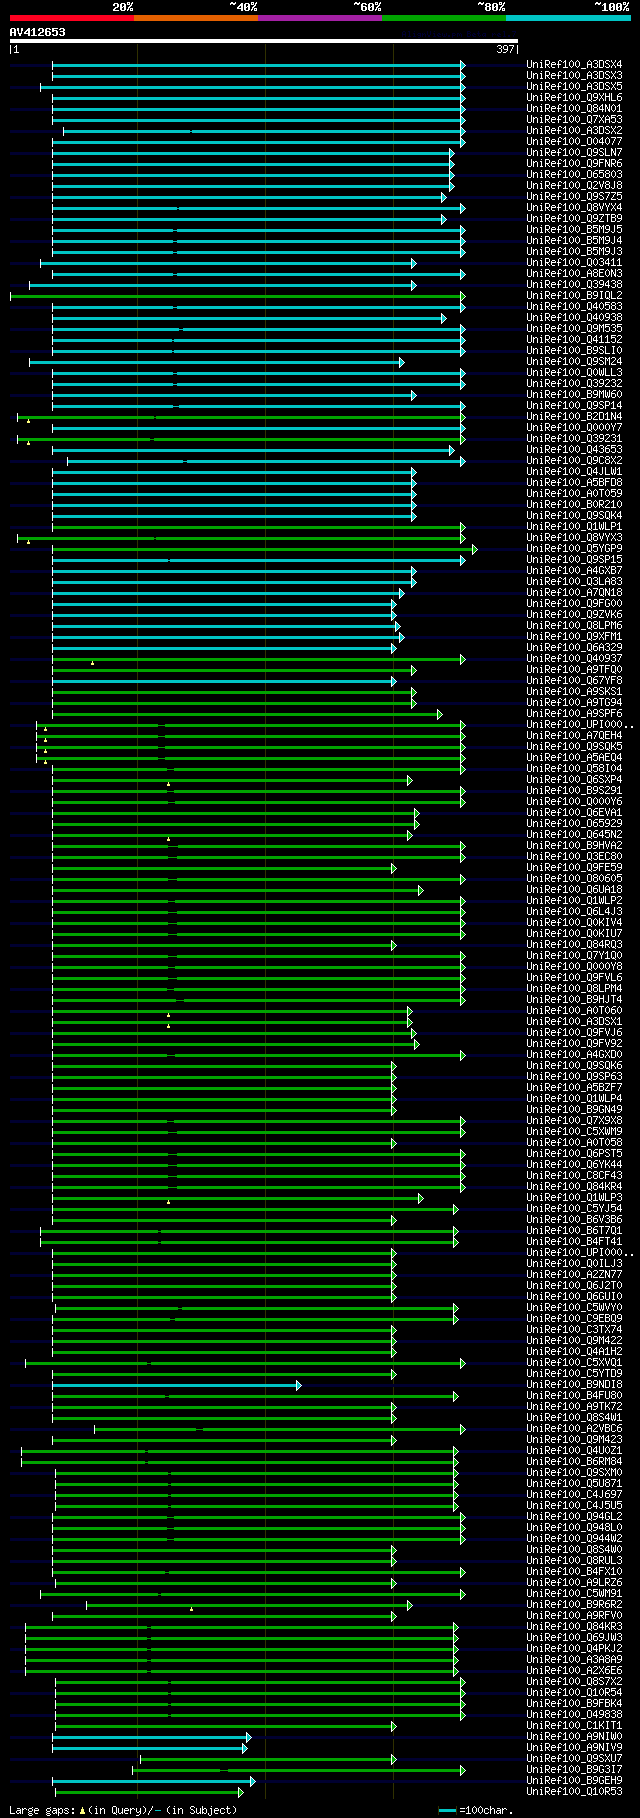Open hit UniRef100_B6V3B6

pos(574,1220)
